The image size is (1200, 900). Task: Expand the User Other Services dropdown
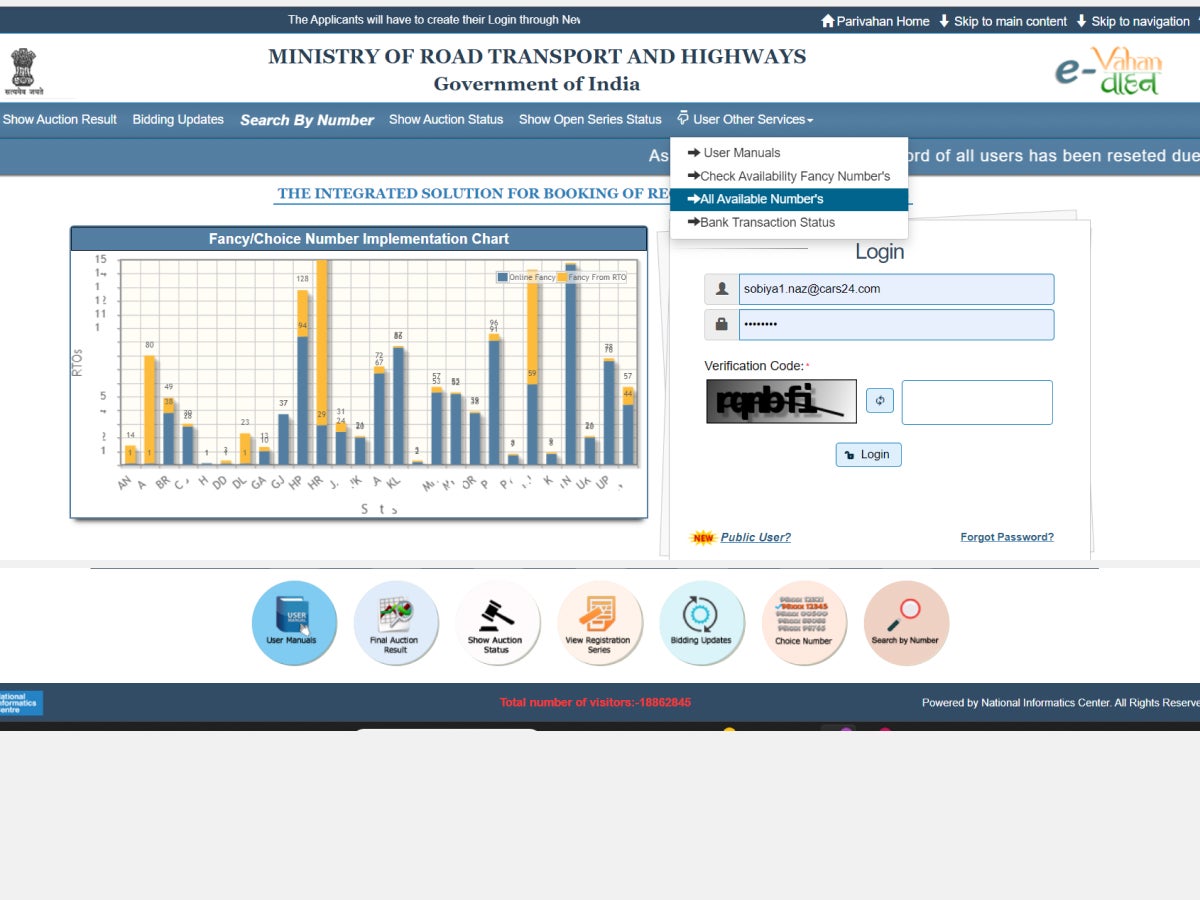(746, 119)
